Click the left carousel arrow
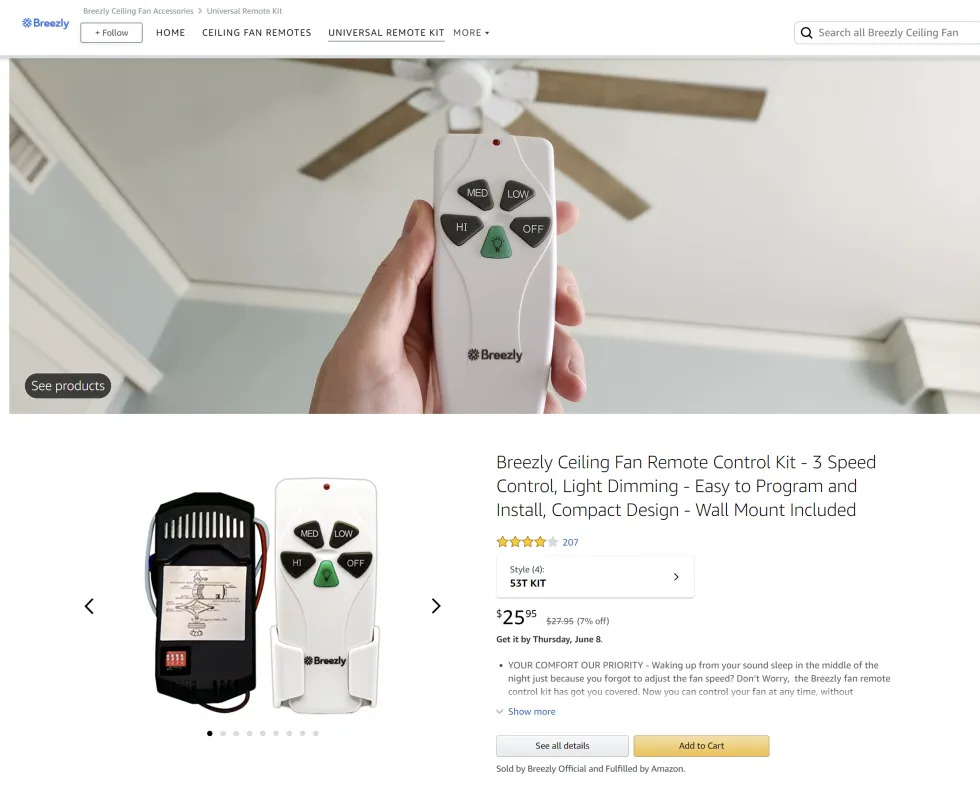 [88, 605]
